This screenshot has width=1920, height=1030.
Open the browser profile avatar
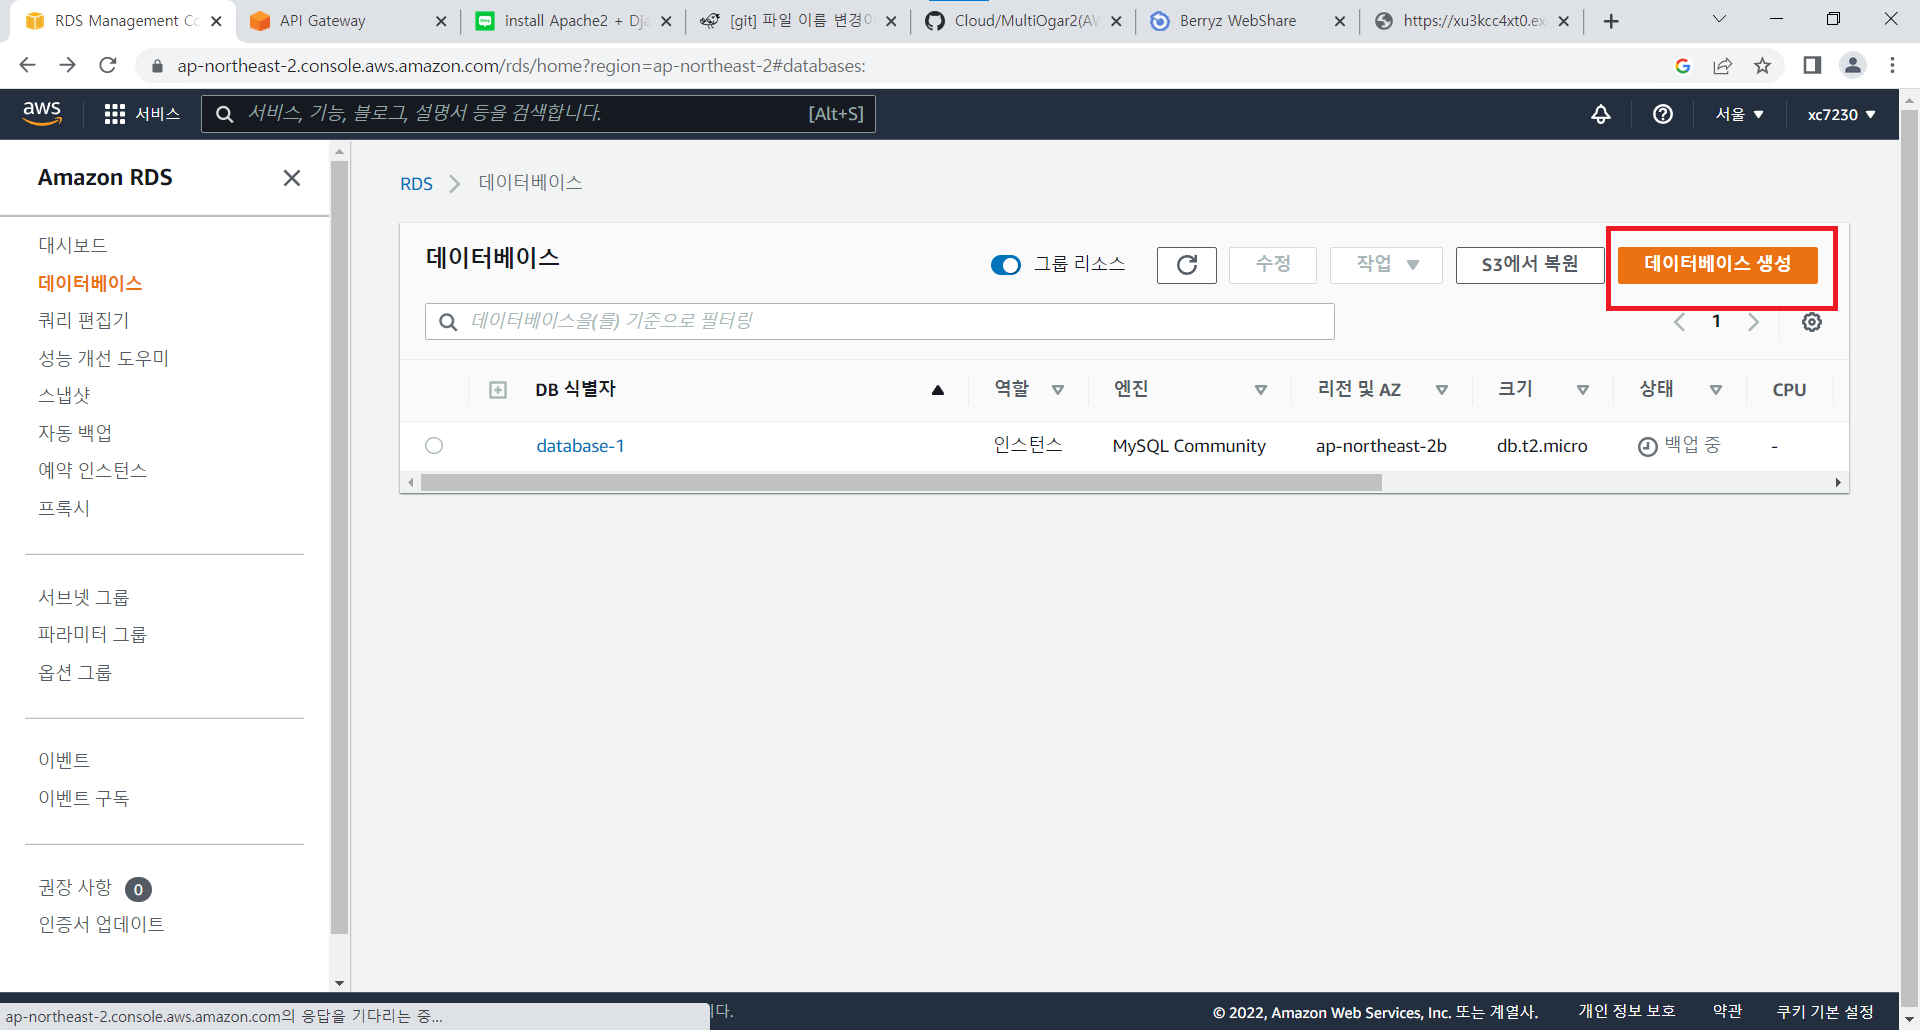[1853, 65]
